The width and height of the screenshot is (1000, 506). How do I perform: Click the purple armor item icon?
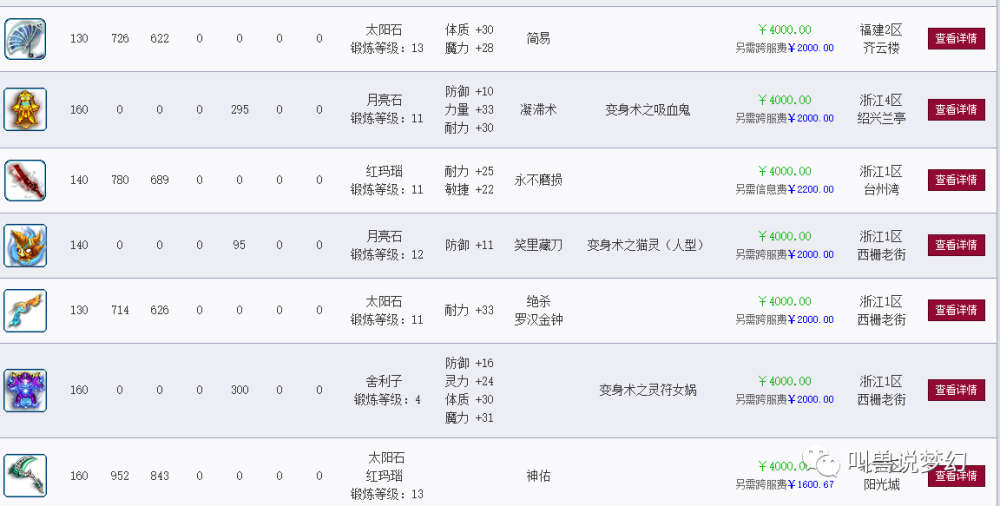point(25,390)
